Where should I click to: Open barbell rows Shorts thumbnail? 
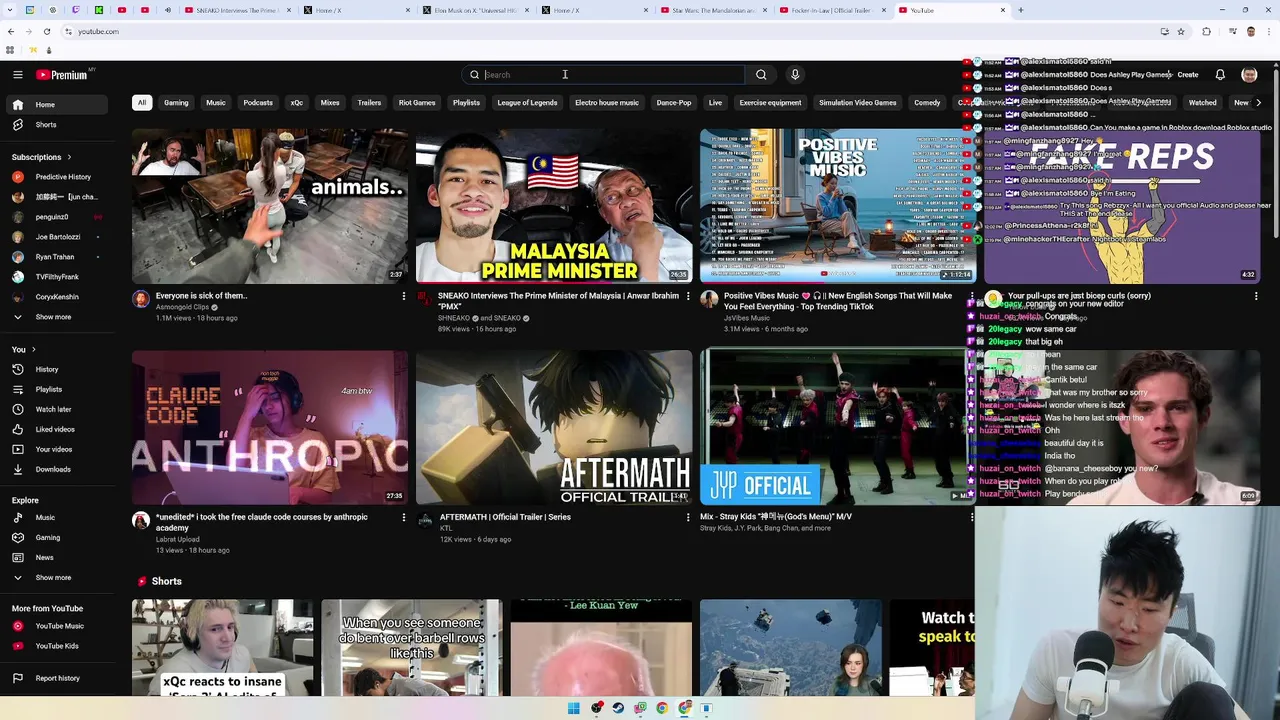(412, 648)
